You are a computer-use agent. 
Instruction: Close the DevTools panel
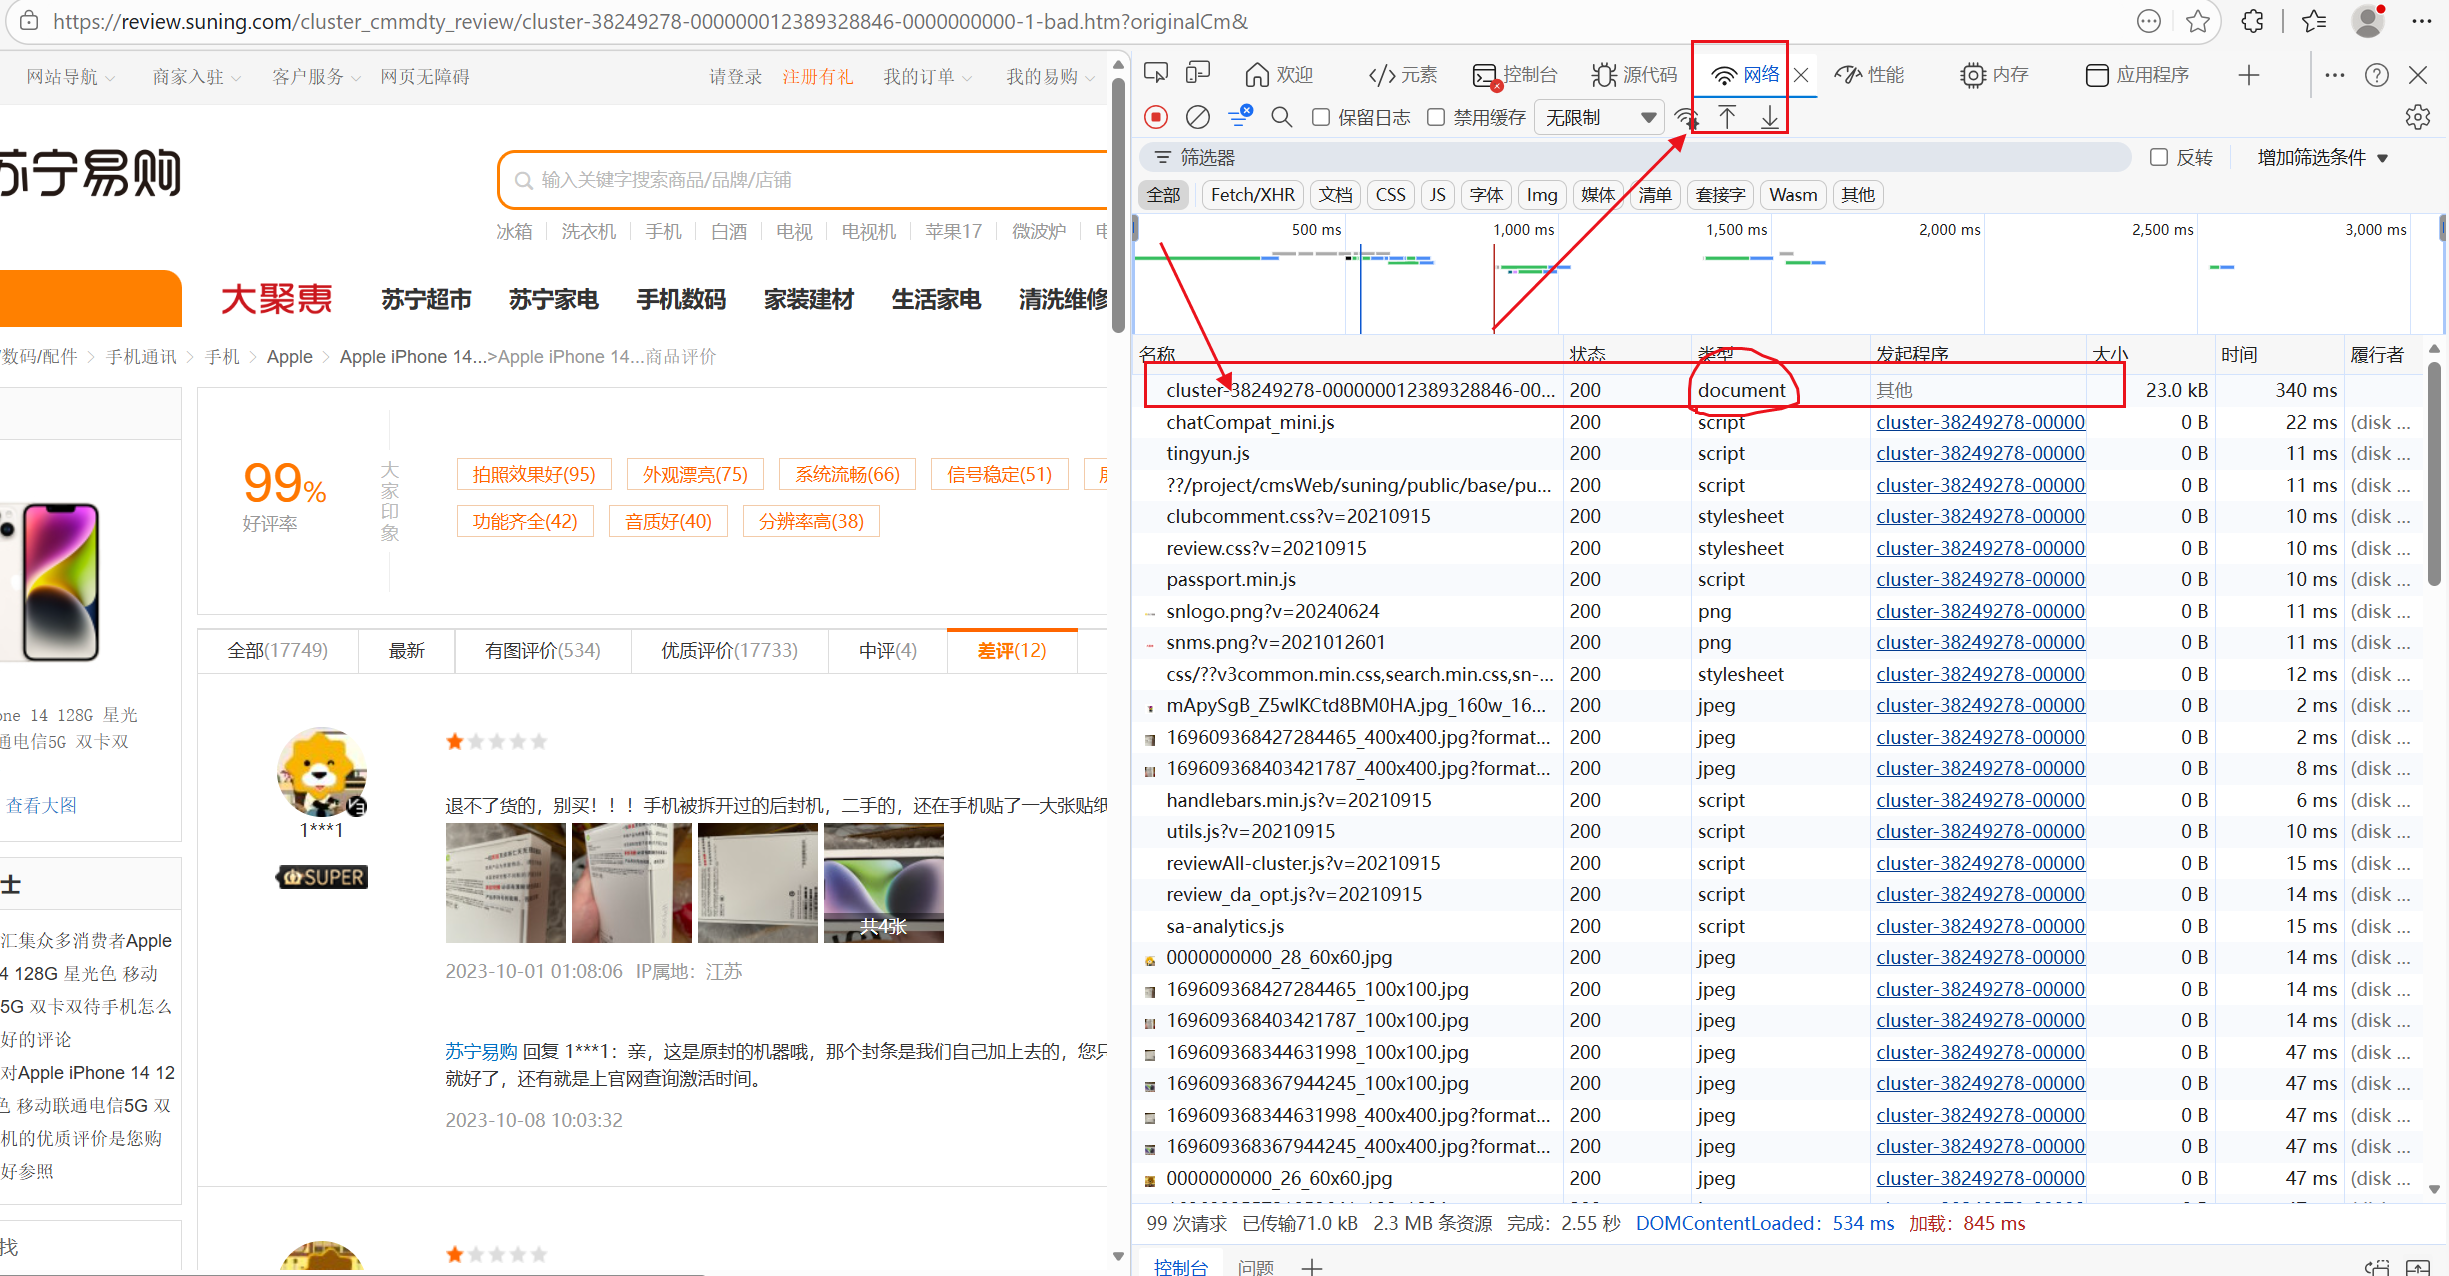click(2418, 75)
